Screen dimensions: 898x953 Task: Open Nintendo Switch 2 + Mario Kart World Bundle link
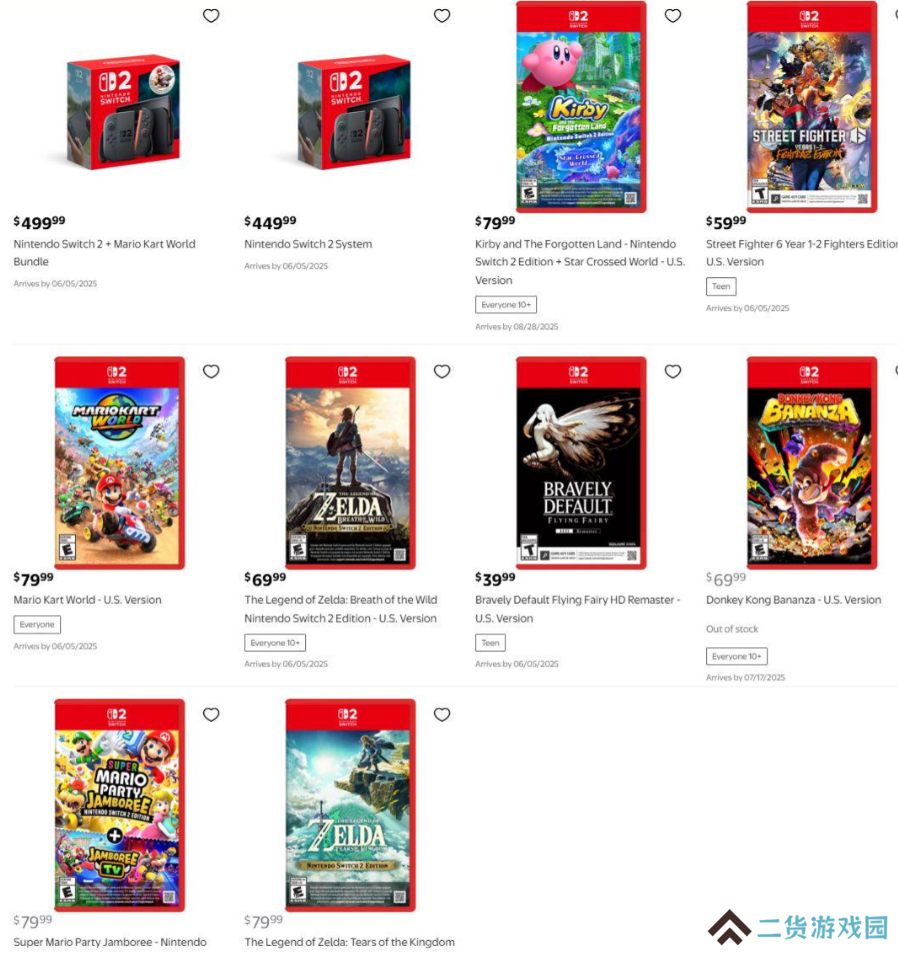[105, 253]
